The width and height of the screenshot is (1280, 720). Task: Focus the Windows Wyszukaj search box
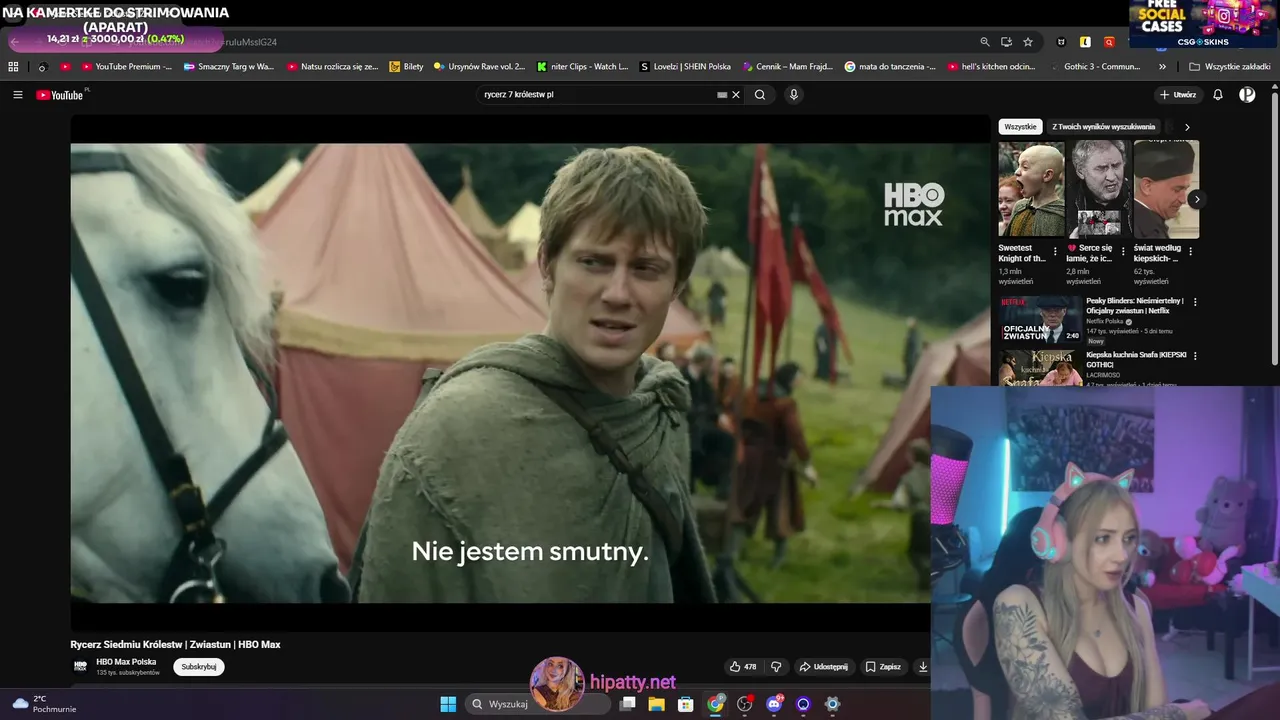[538, 704]
